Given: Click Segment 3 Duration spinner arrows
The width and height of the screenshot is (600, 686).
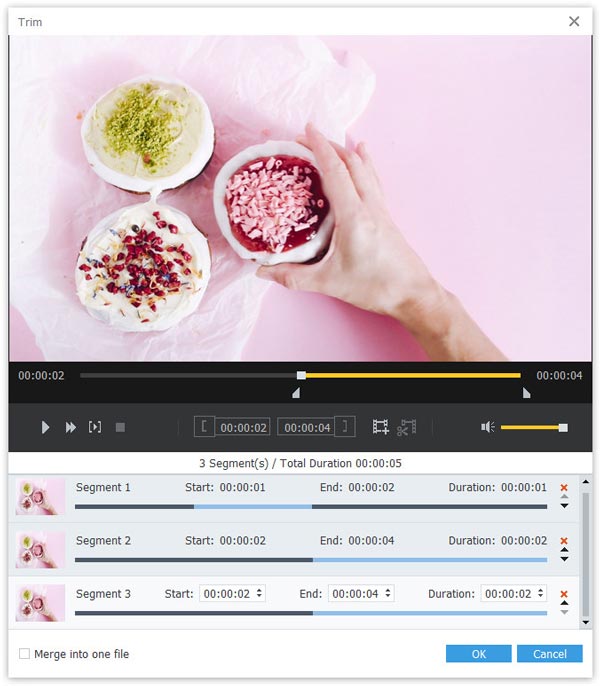Looking at the screenshot, I should pos(541,593).
